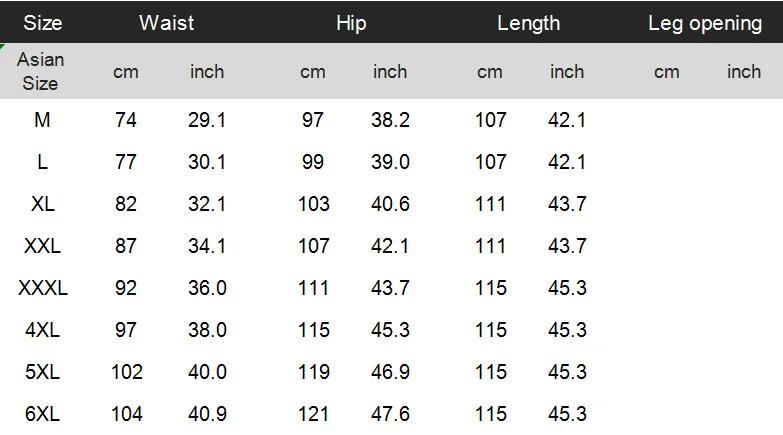Screen dimensions: 783x435
Task: Select the "4XL" size label
Action: pyautogui.click(x=43, y=331)
